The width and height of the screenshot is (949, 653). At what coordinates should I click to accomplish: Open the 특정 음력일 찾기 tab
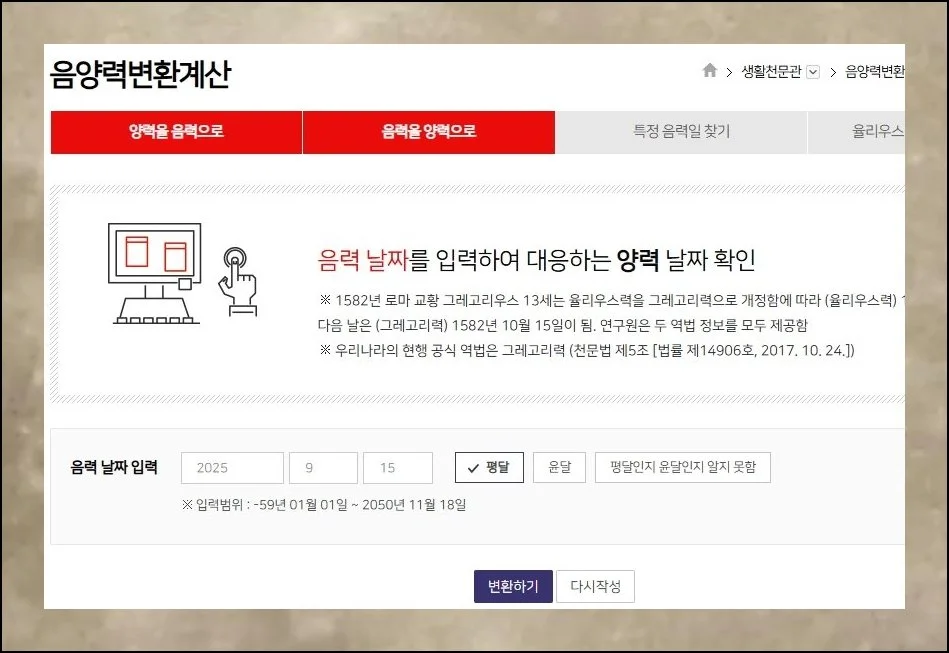click(679, 131)
